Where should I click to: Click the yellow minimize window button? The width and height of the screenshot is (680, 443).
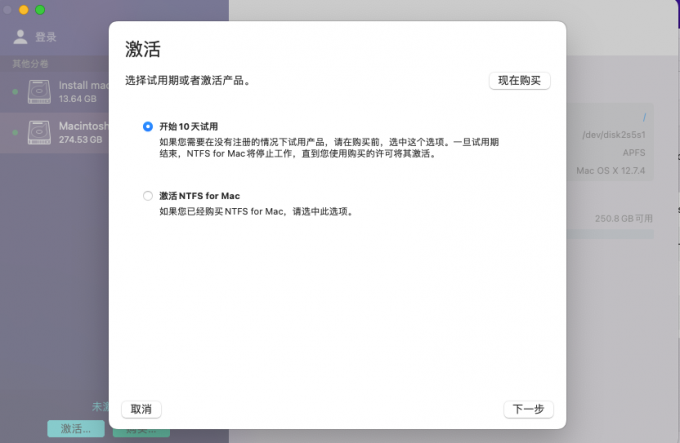click(x=24, y=10)
